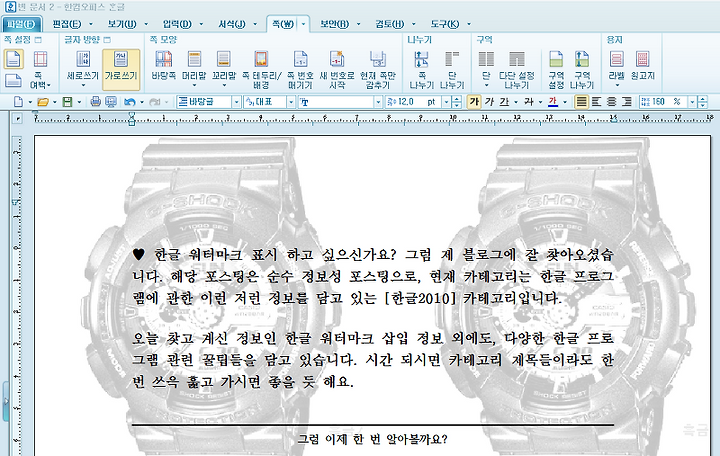
Task: Insert 단 나누기 column break
Action: [x=452, y=69]
